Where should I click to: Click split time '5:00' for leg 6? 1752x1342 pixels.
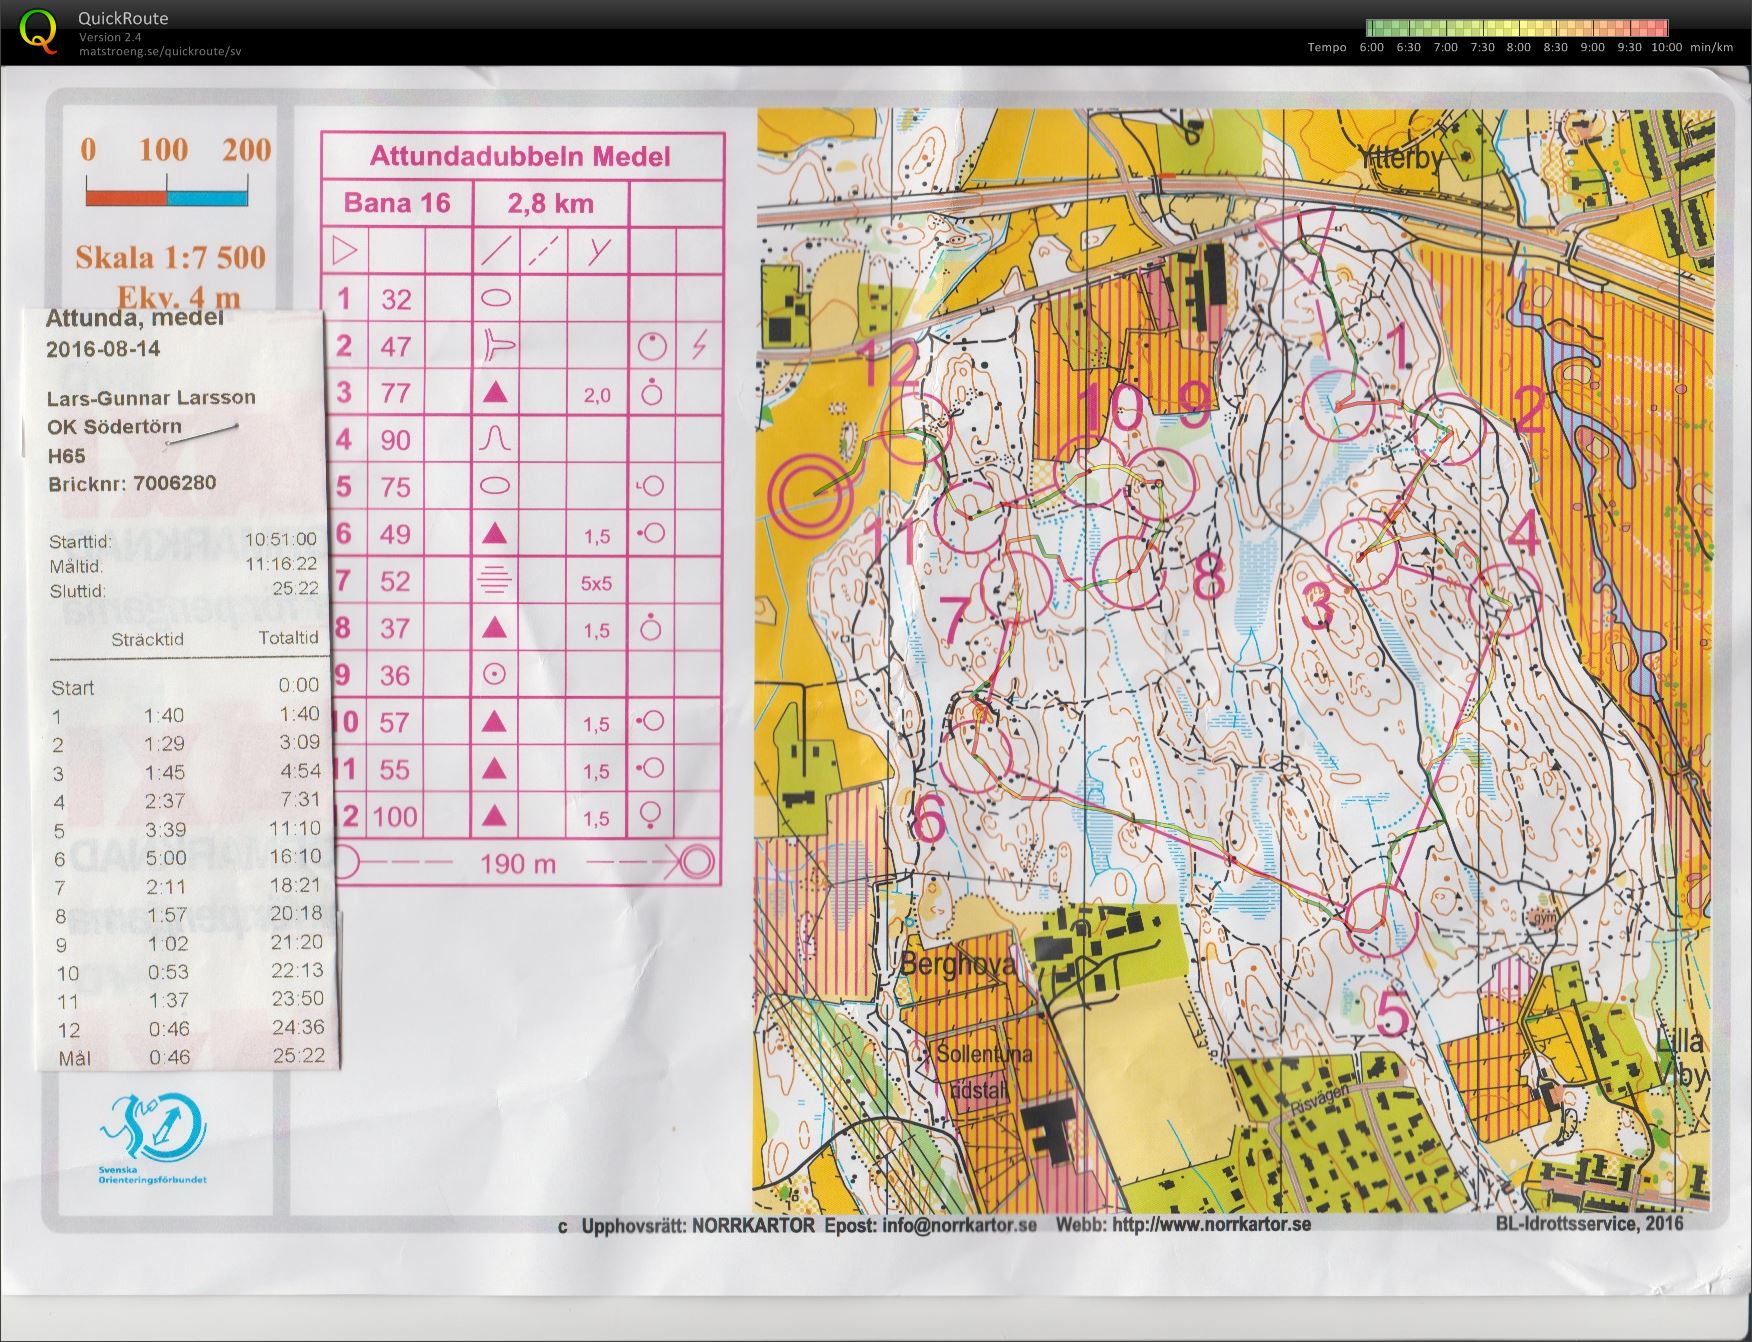click(x=166, y=858)
